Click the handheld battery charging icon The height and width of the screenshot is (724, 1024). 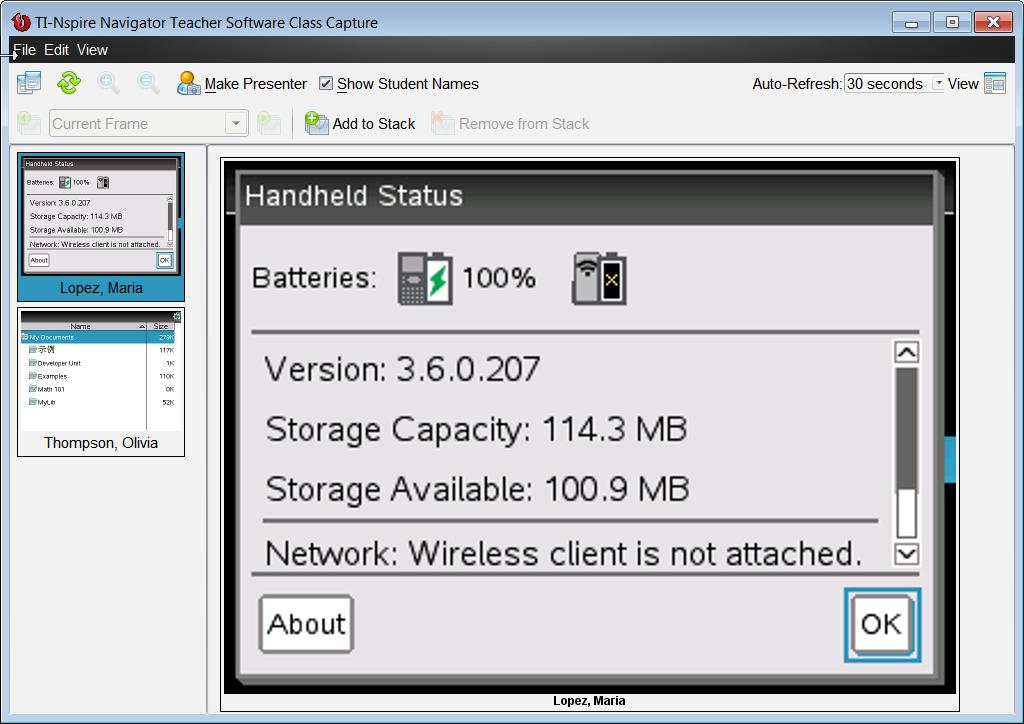424,278
